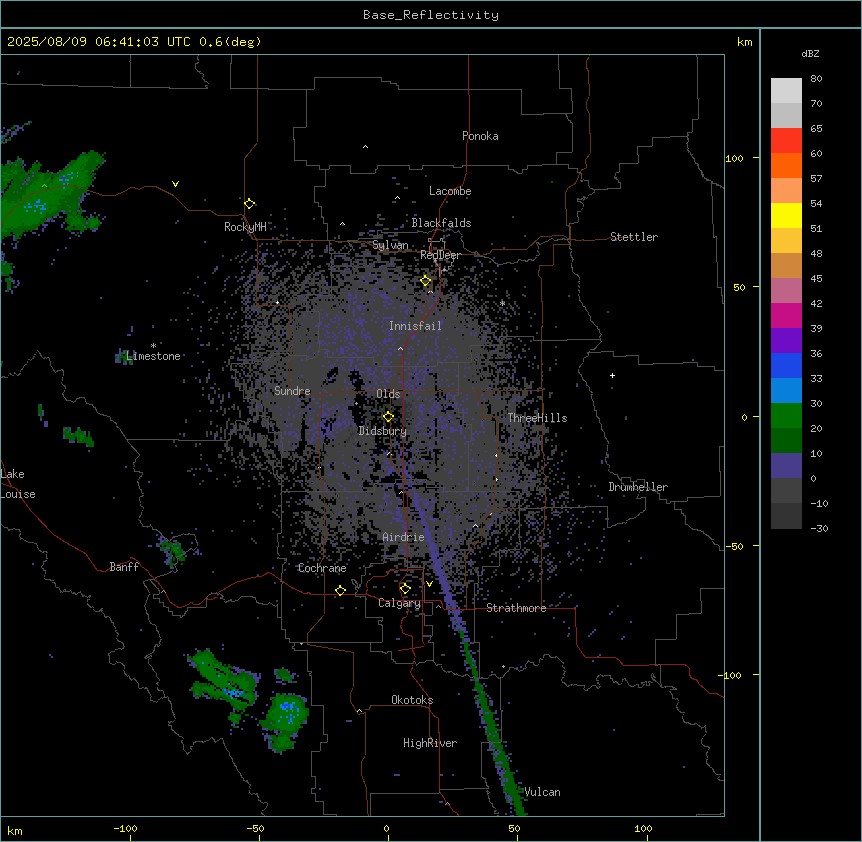Pick the red 60-65 dBZ legend swatch
The width and height of the screenshot is (862, 842).
pos(786,141)
